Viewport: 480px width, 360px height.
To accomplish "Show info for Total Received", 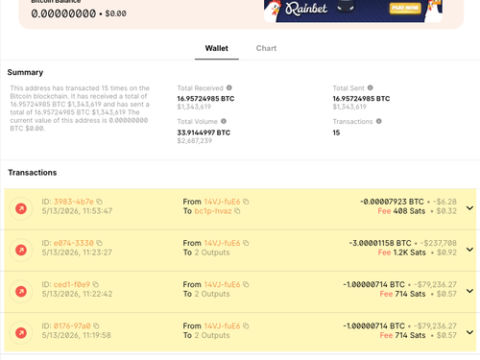I will (229, 88).
